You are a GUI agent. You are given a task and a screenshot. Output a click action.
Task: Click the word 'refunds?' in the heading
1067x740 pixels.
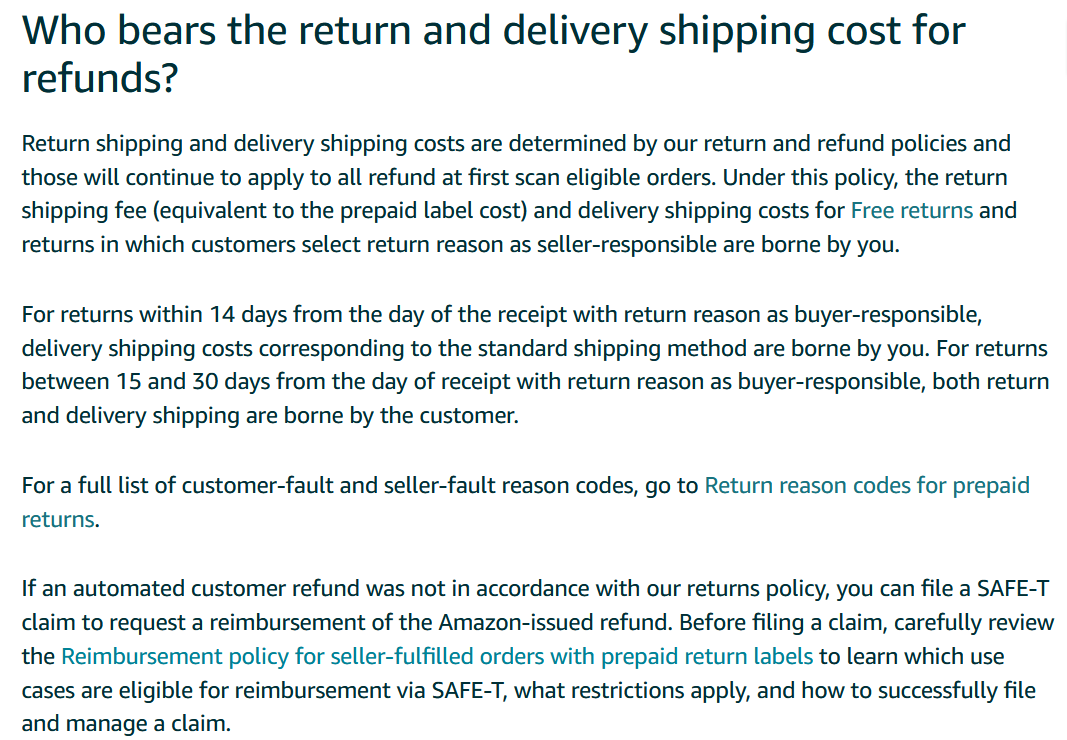100,78
